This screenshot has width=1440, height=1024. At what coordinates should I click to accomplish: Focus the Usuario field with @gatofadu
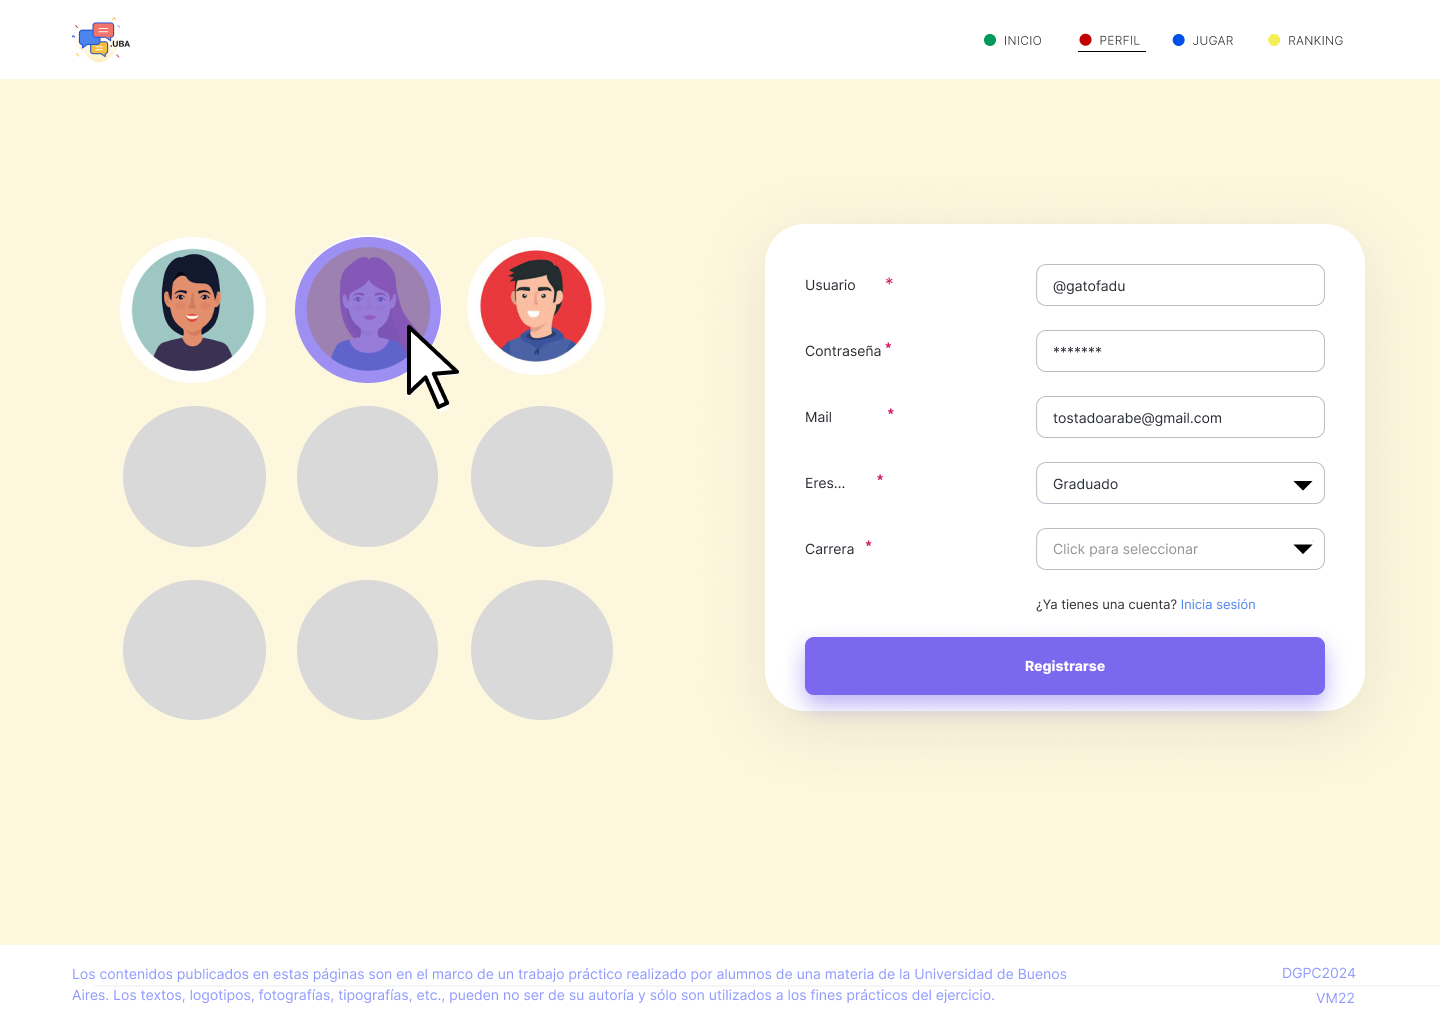pyautogui.click(x=1180, y=286)
